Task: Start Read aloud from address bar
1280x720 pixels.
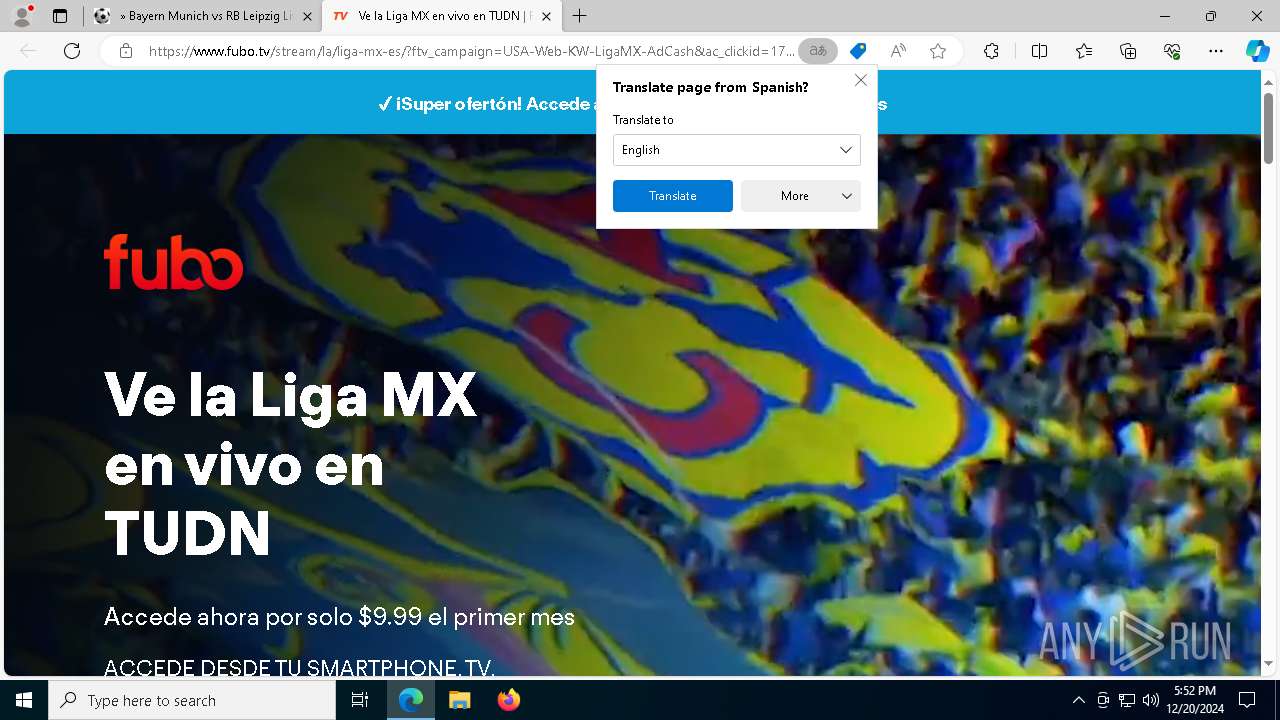Action: [898, 51]
